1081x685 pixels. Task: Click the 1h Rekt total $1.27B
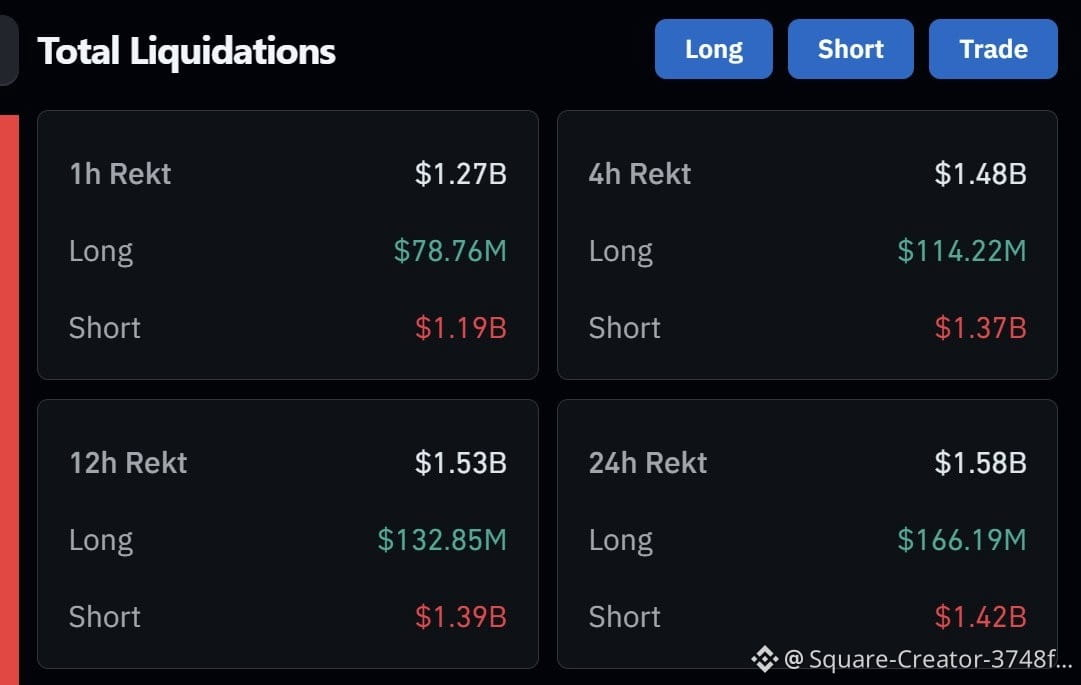click(x=461, y=174)
